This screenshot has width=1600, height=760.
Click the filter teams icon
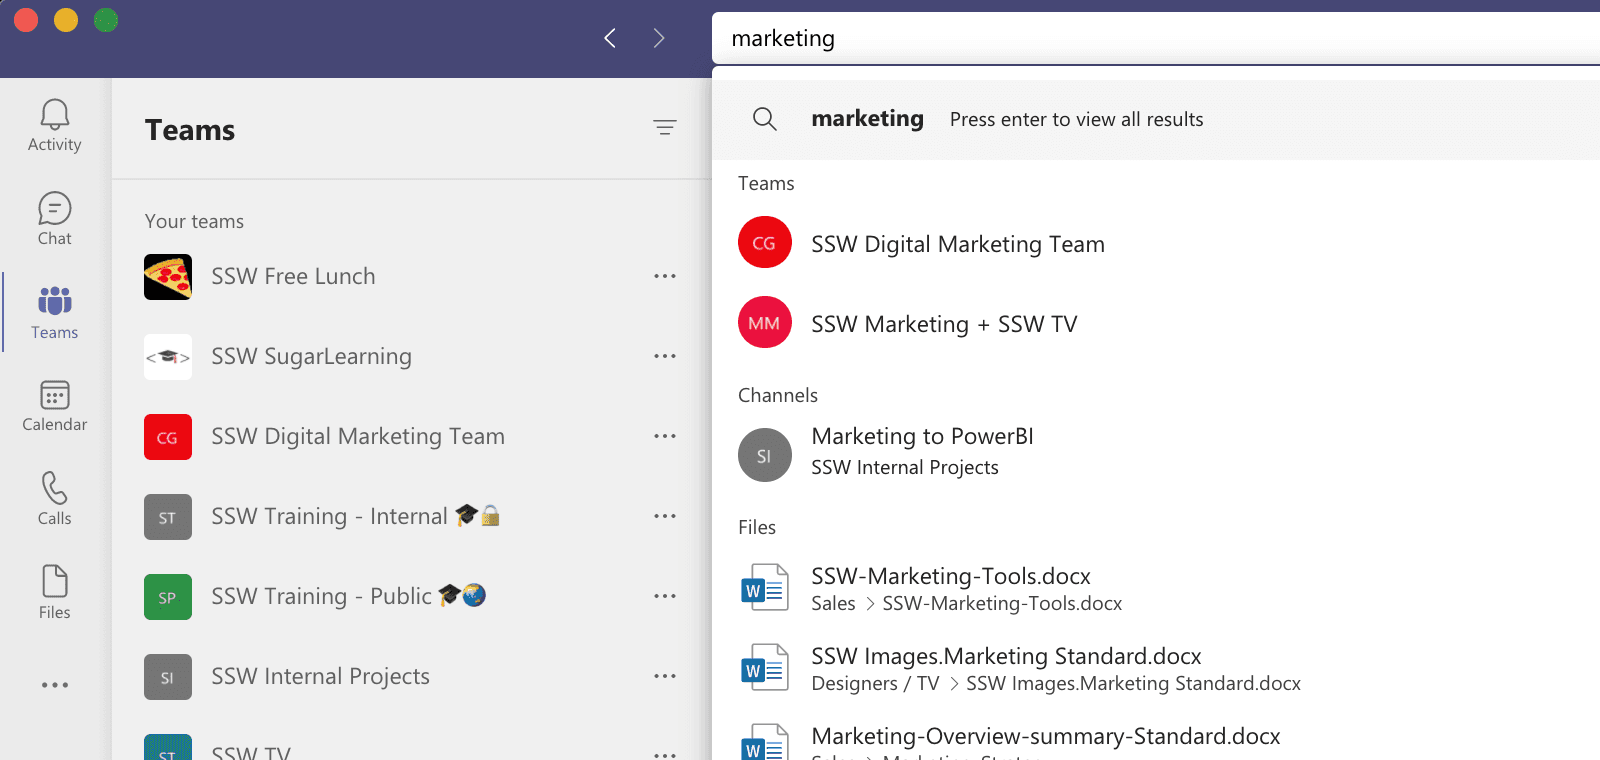(x=664, y=127)
